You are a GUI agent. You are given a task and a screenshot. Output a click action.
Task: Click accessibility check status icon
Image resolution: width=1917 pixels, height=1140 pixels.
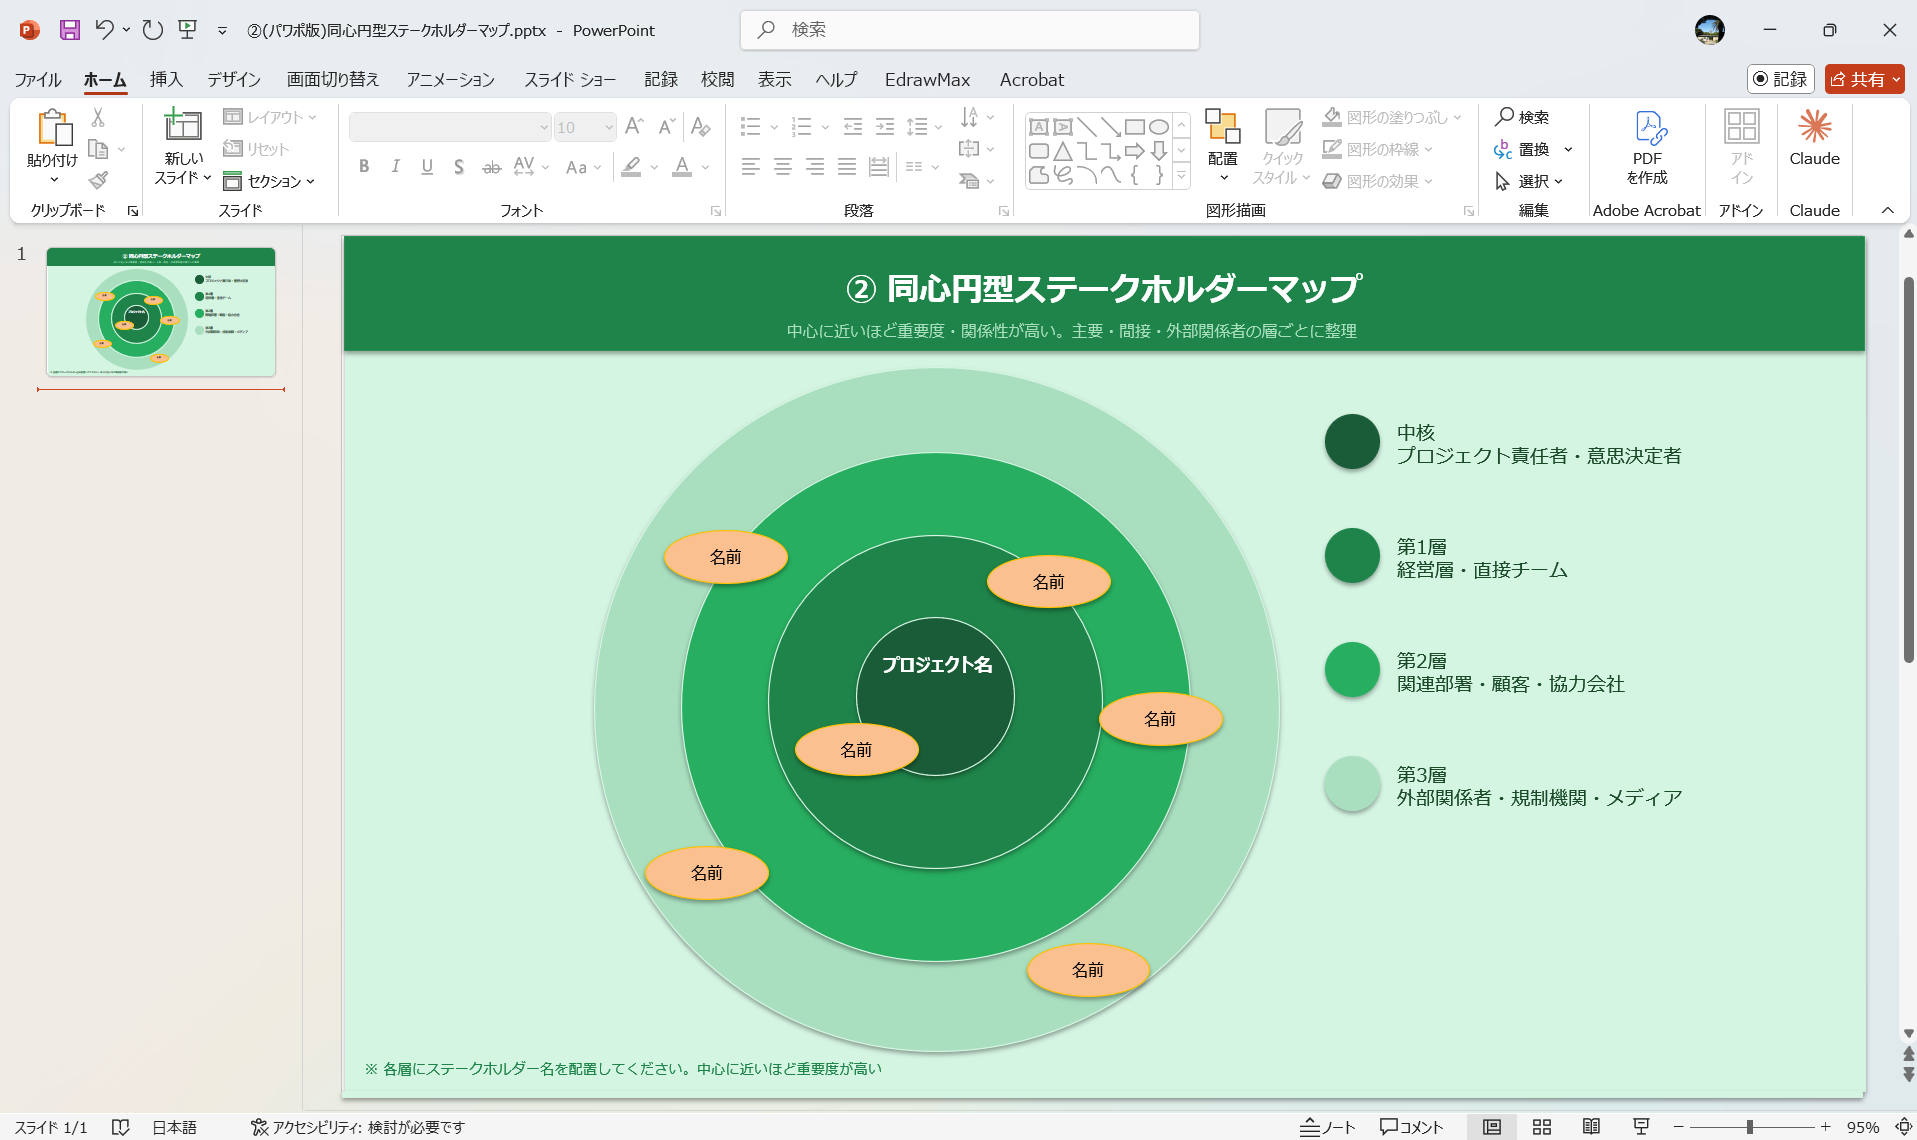click(x=259, y=1127)
